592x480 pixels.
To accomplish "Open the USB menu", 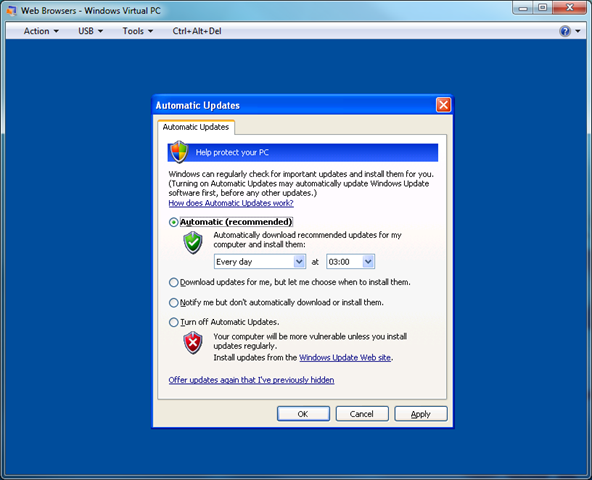I will coord(90,31).
